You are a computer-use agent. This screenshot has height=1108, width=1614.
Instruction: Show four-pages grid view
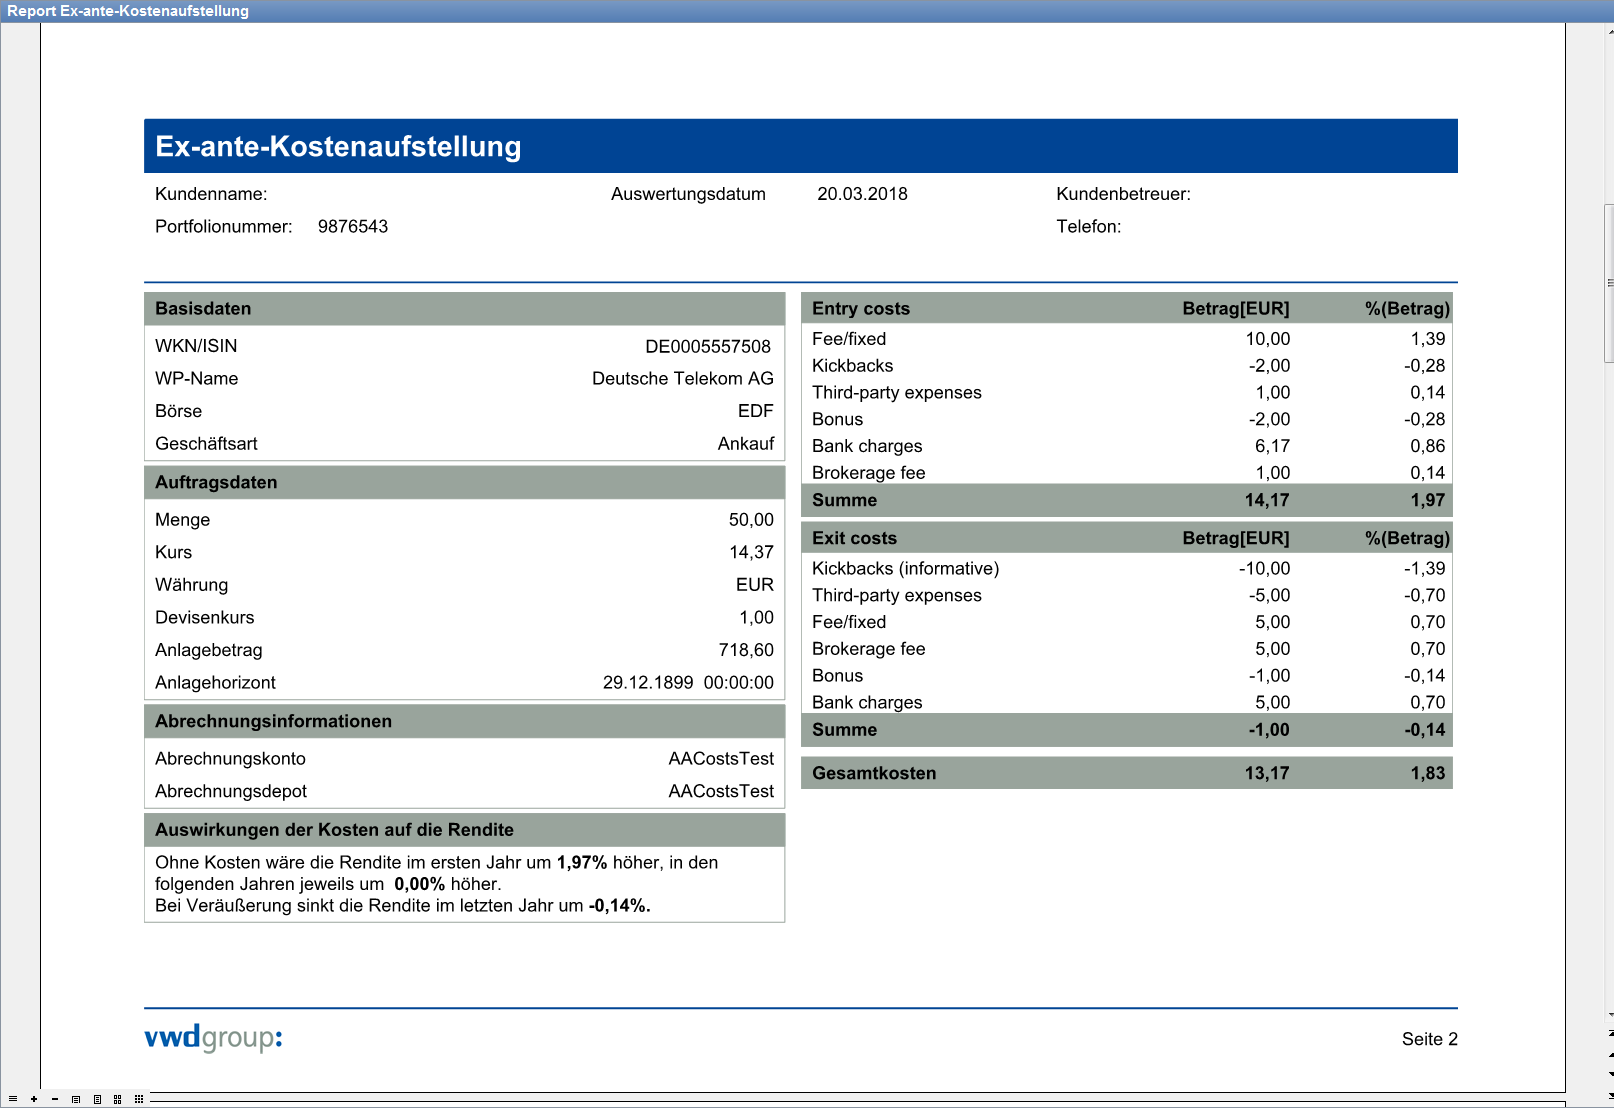pyautogui.click(x=118, y=1098)
